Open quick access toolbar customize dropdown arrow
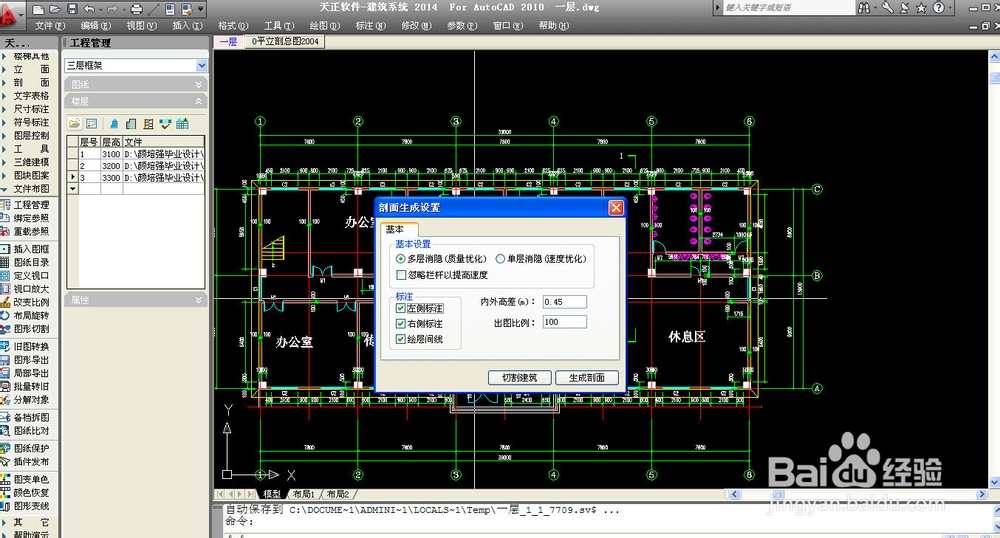Viewport: 1000px width, 538px height. pos(201,9)
